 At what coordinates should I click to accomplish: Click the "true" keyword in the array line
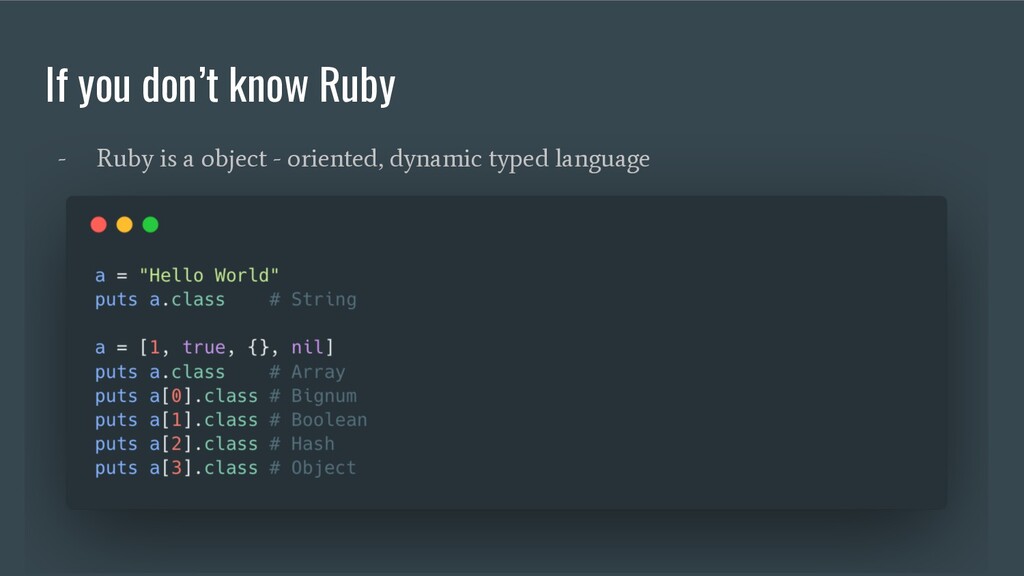(204, 347)
